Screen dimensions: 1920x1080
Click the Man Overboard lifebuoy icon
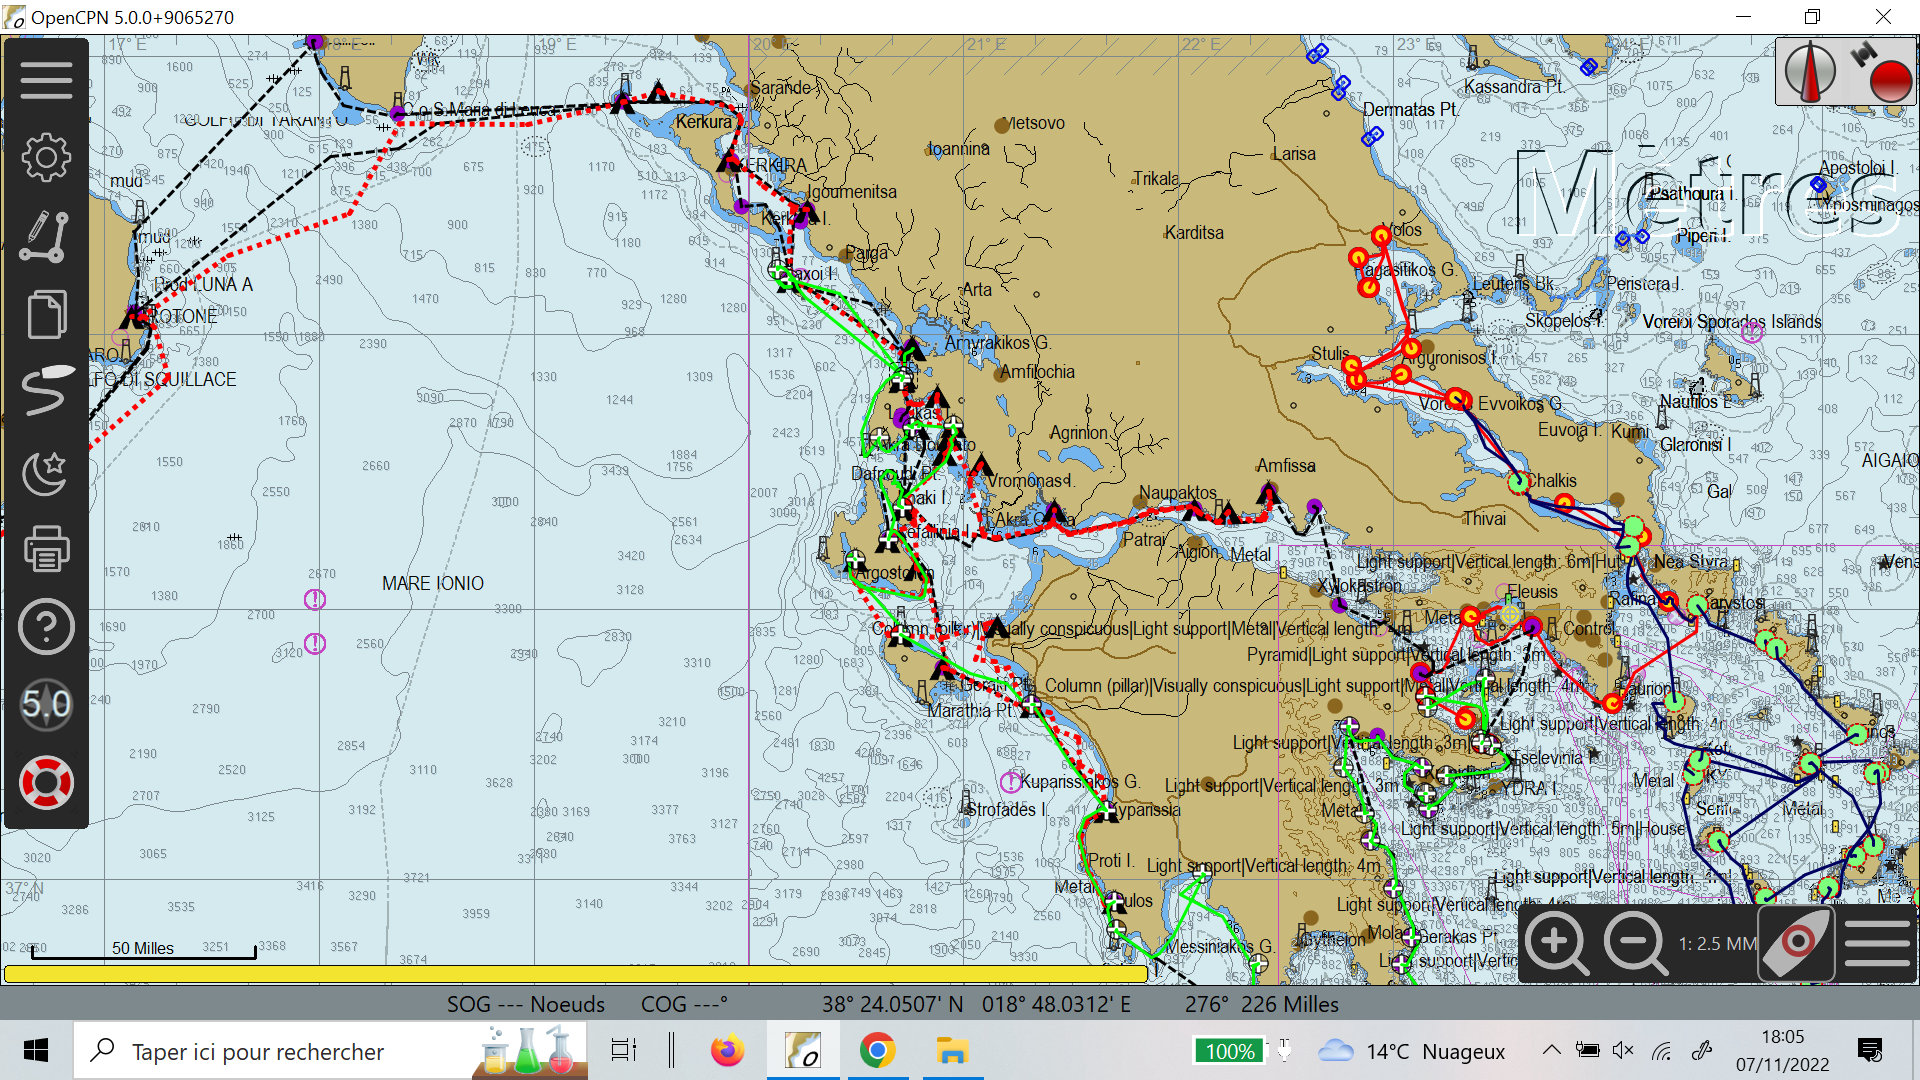coord(46,783)
